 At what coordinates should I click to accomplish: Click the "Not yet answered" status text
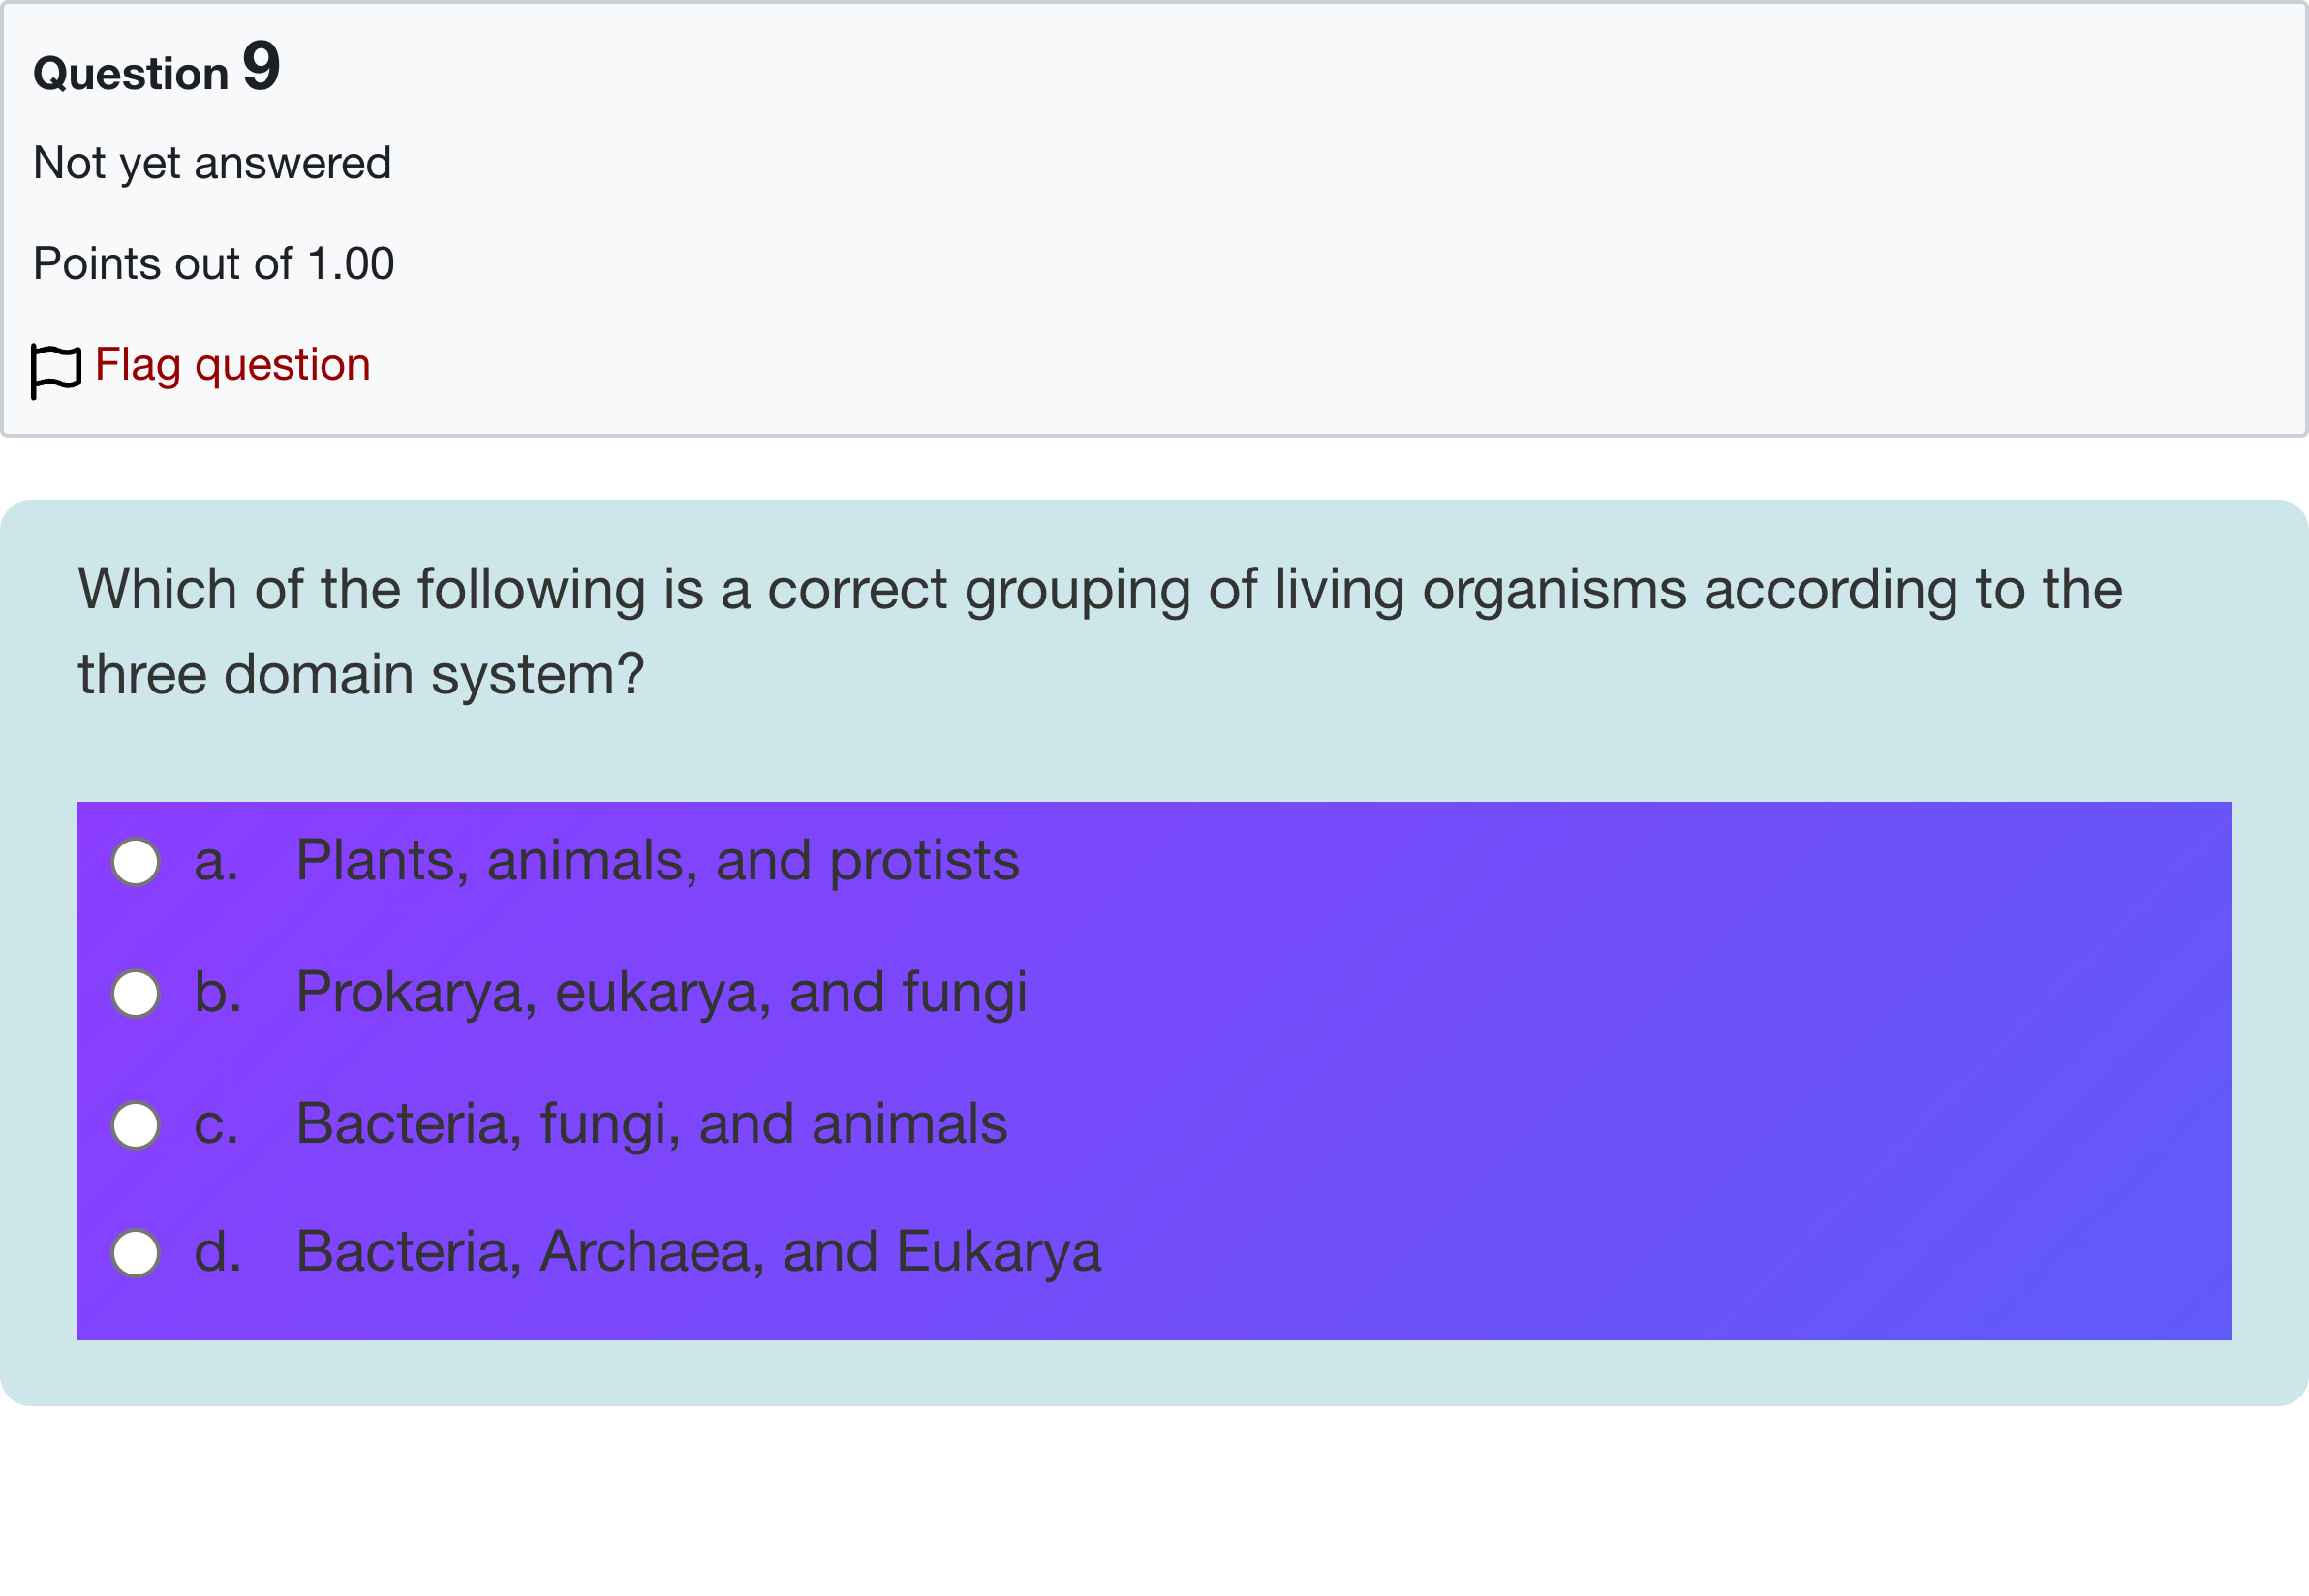click(212, 162)
